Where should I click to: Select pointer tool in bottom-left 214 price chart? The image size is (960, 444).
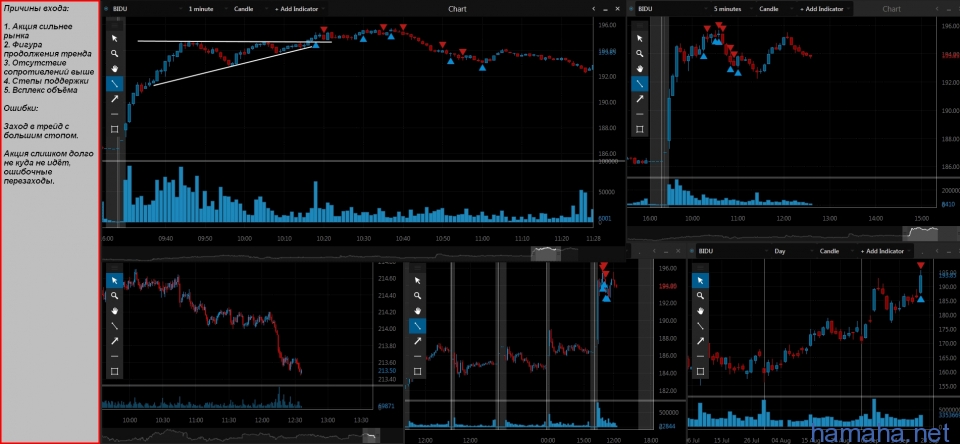114,280
